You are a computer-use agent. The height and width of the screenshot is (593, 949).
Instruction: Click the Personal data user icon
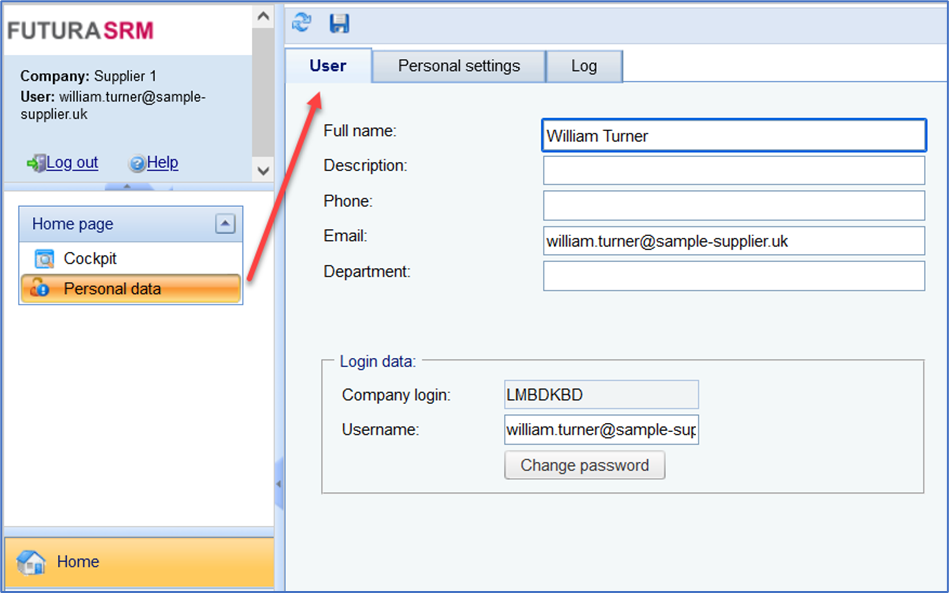[40, 289]
